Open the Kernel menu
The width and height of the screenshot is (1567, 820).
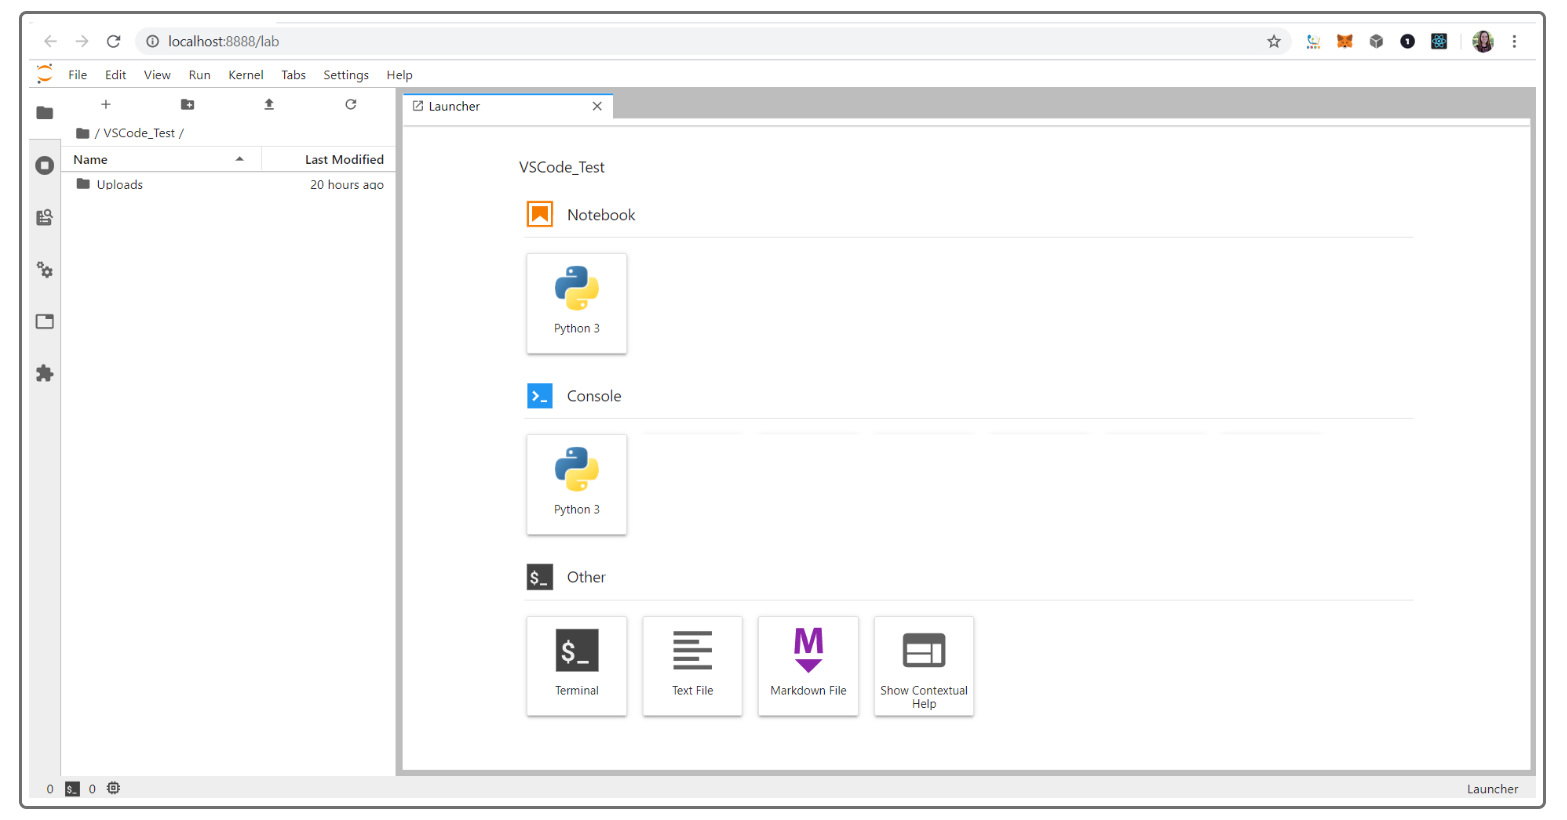tap(246, 75)
